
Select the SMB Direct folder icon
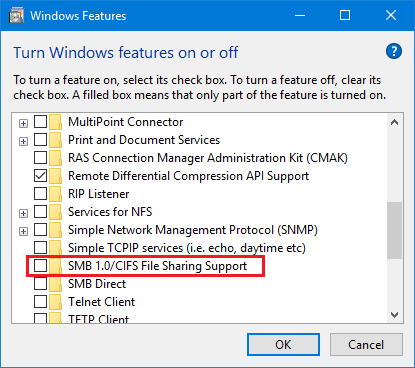click(x=55, y=284)
